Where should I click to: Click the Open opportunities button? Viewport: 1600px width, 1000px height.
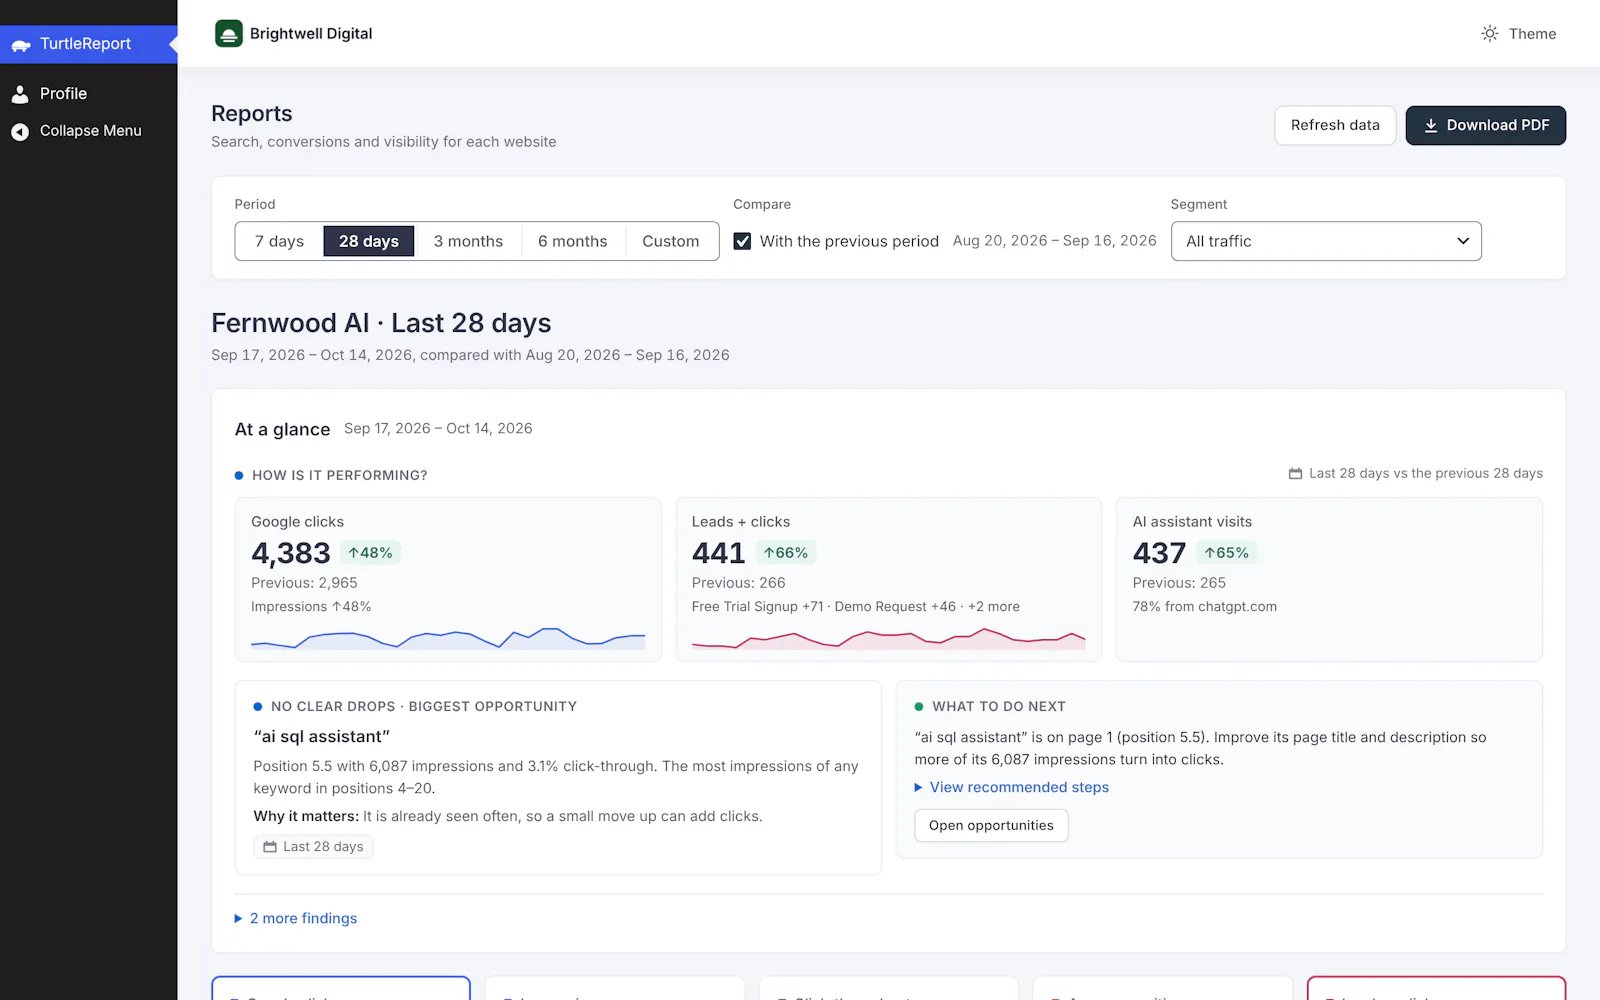tap(991, 825)
